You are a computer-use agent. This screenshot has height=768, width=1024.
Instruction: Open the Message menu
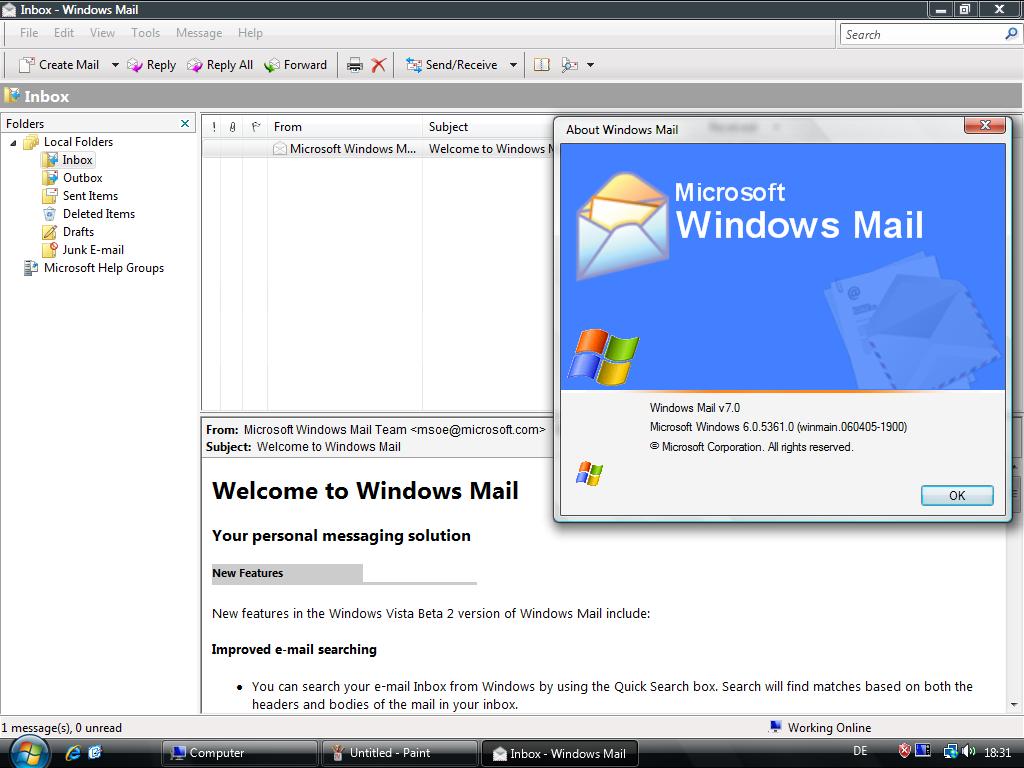pyautogui.click(x=199, y=33)
